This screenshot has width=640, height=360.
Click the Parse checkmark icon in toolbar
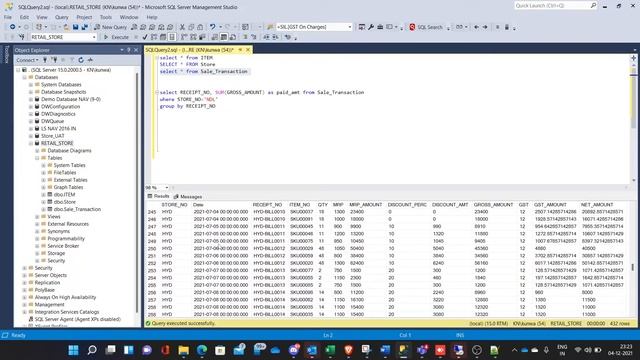click(145, 37)
